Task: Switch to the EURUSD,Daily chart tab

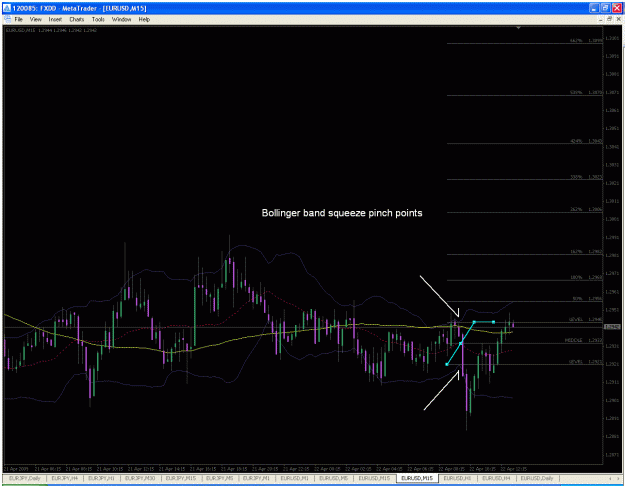Action: (537, 478)
